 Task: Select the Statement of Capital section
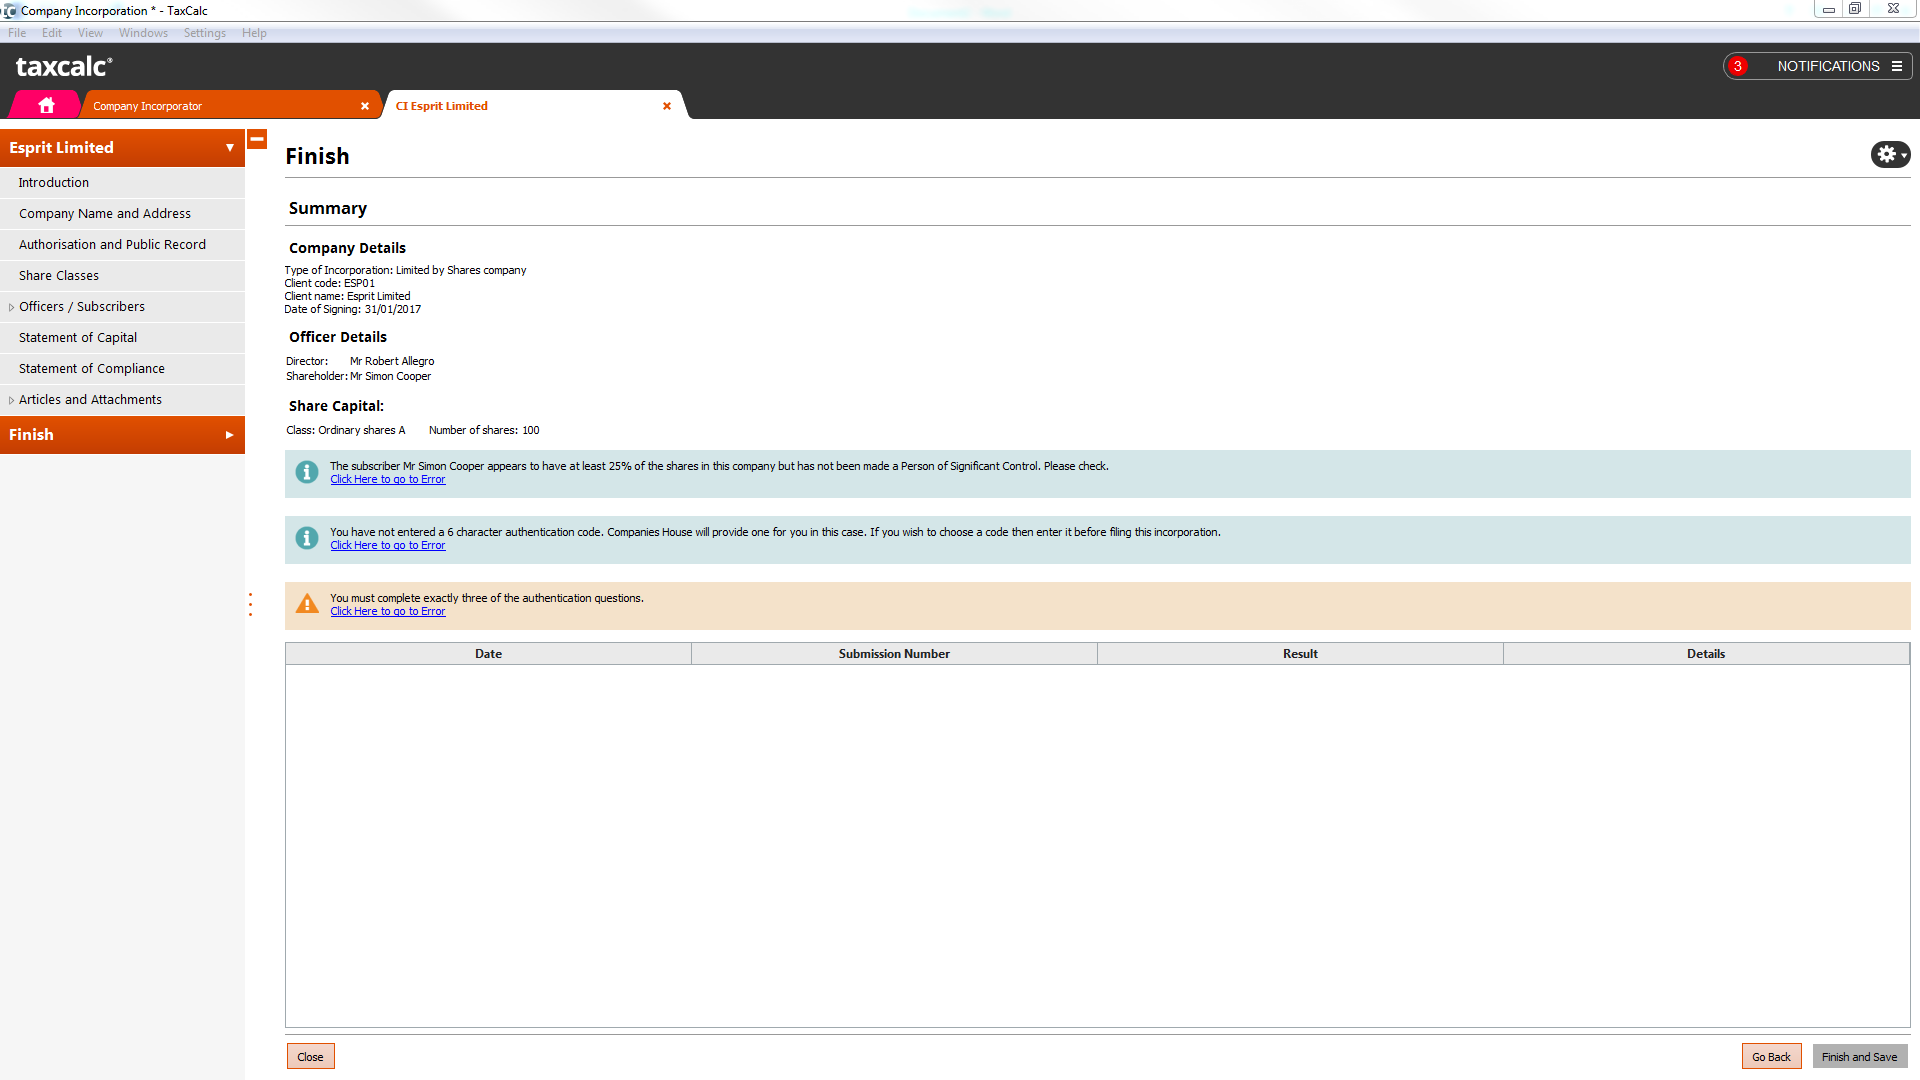[x=78, y=338]
